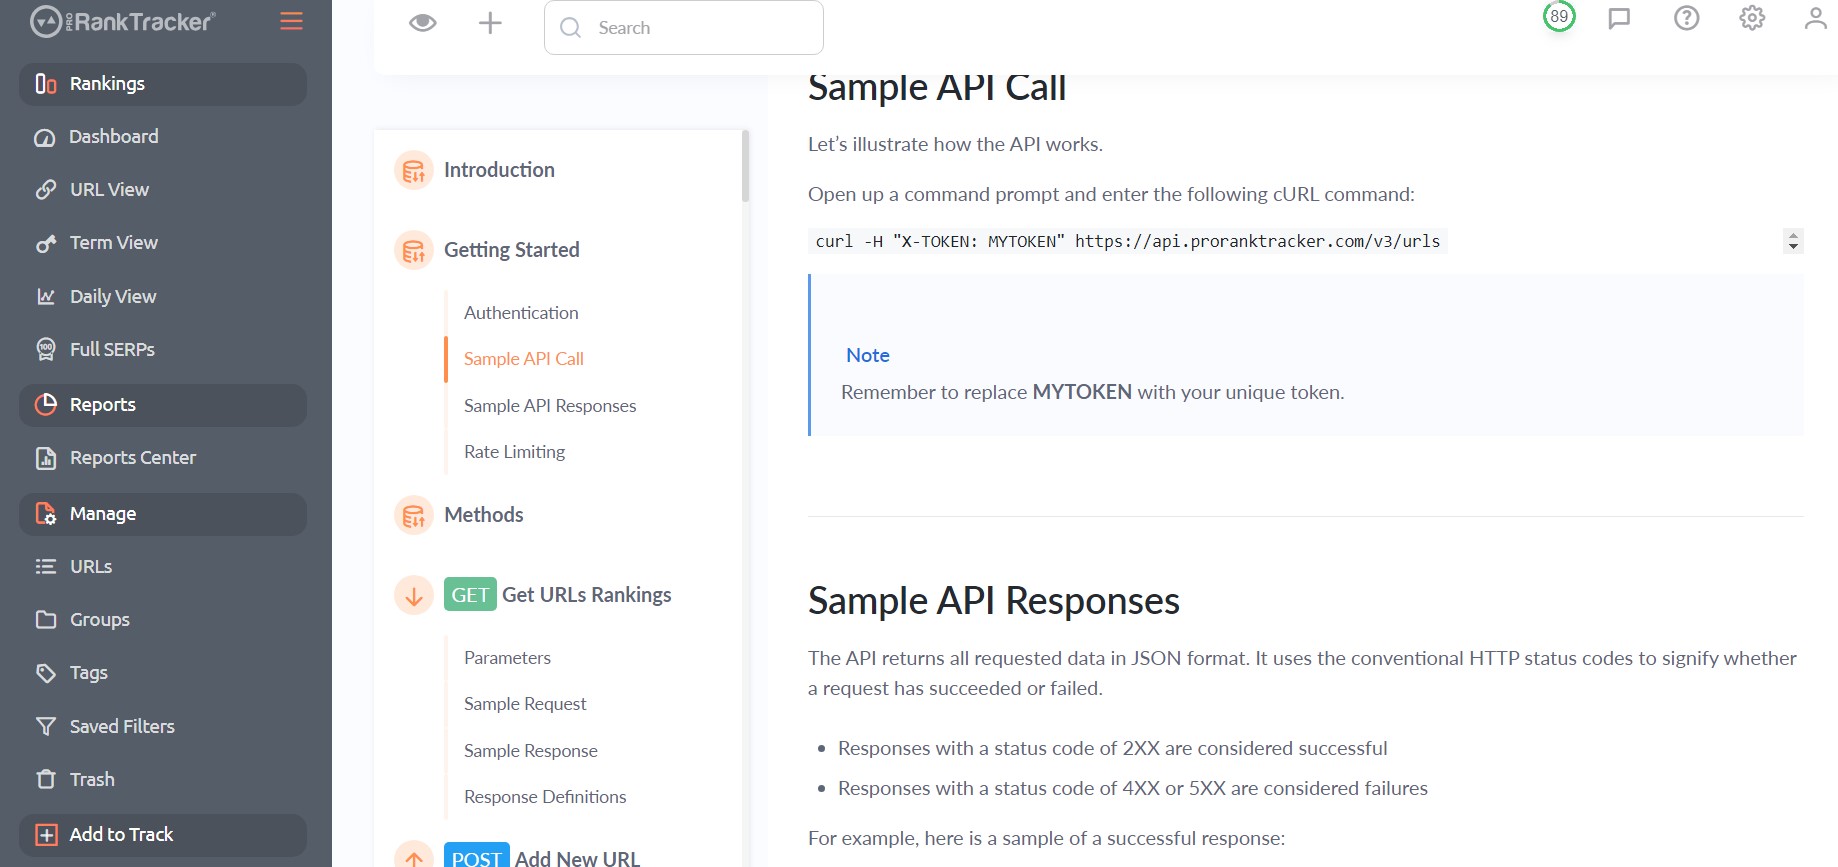The height and width of the screenshot is (867, 1838).
Task: Click the Daily View chart icon
Action: (x=46, y=297)
